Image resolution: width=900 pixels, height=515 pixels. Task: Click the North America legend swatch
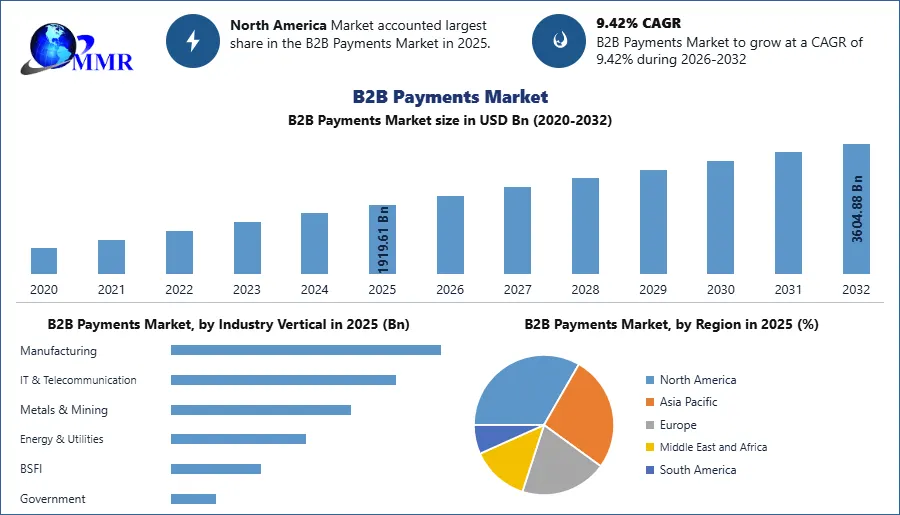point(650,380)
